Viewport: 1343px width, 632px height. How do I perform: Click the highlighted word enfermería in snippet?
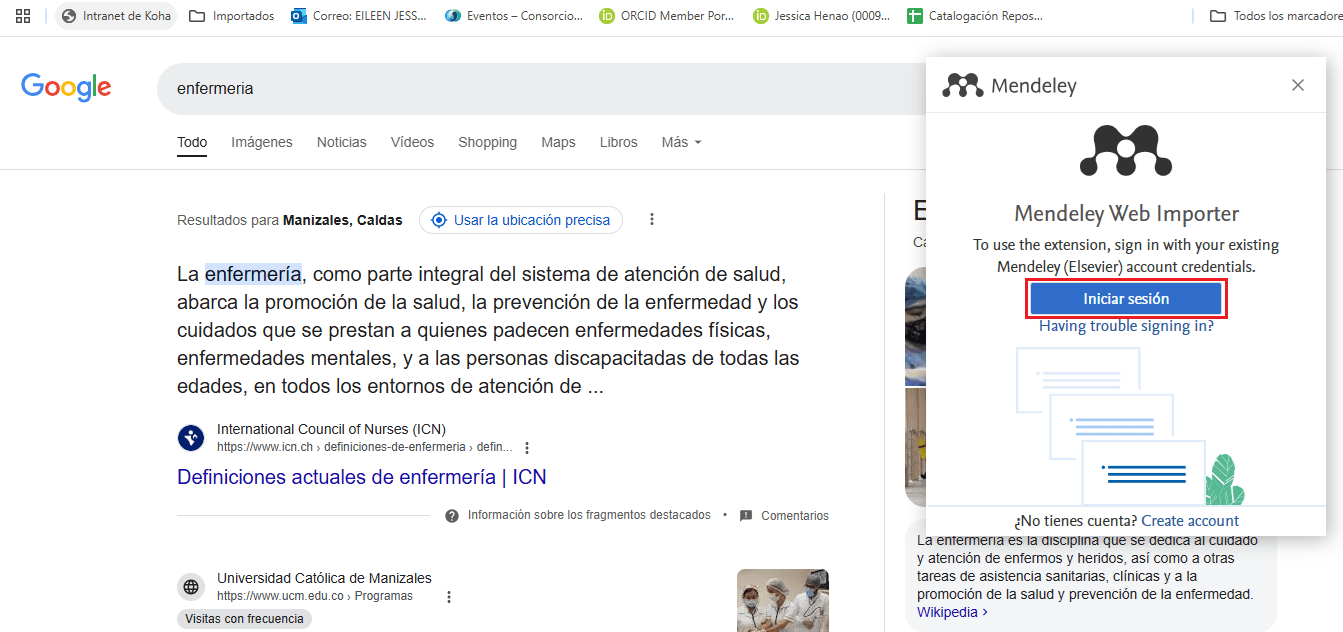tap(253, 274)
